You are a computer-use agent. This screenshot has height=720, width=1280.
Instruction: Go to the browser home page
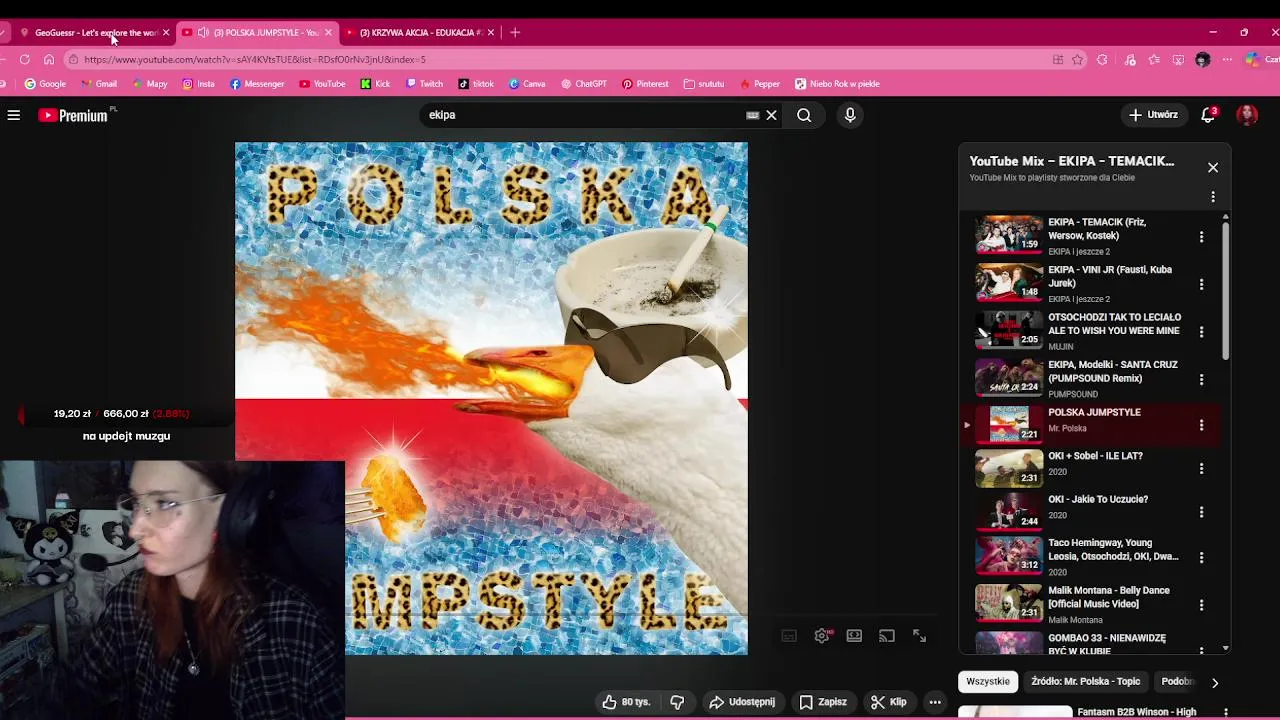click(x=49, y=60)
